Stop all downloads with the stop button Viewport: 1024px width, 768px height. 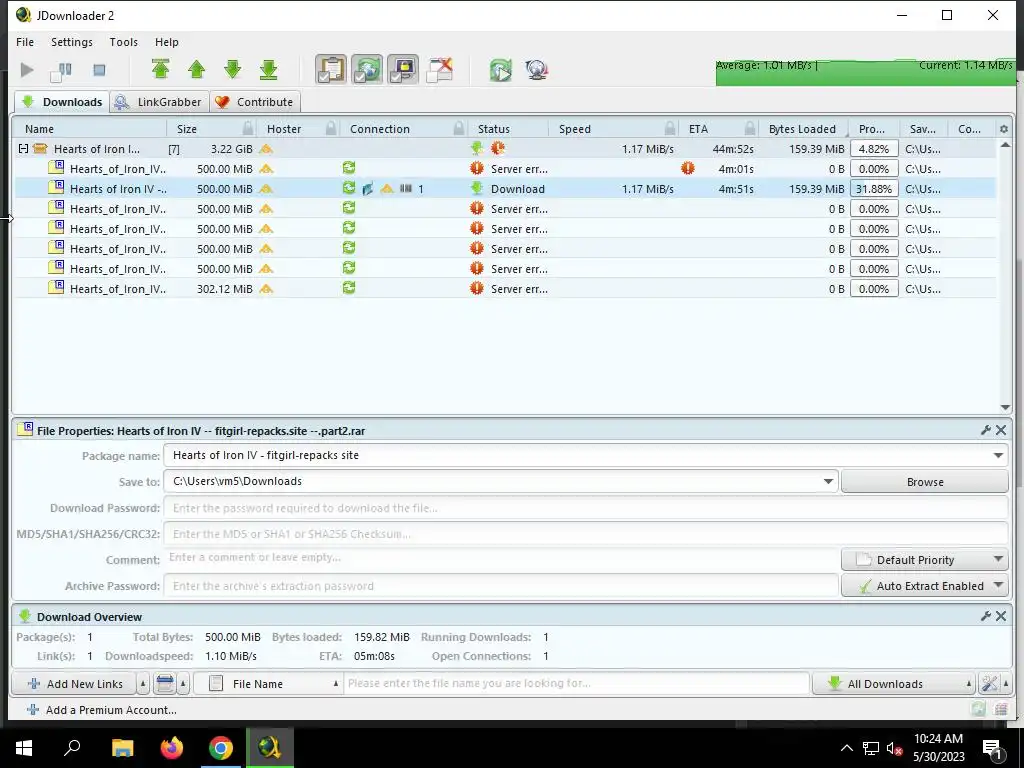[99, 70]
